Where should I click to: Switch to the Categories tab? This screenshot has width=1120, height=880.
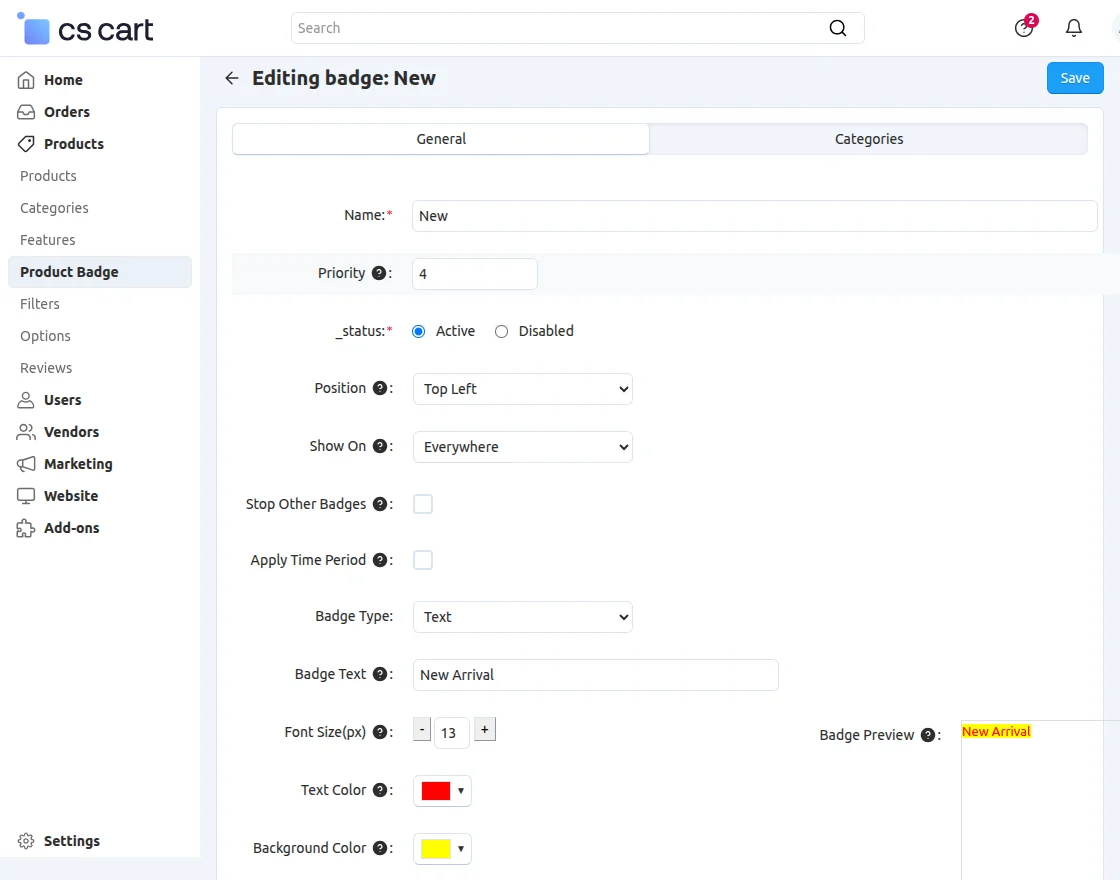tap(868, 139)
